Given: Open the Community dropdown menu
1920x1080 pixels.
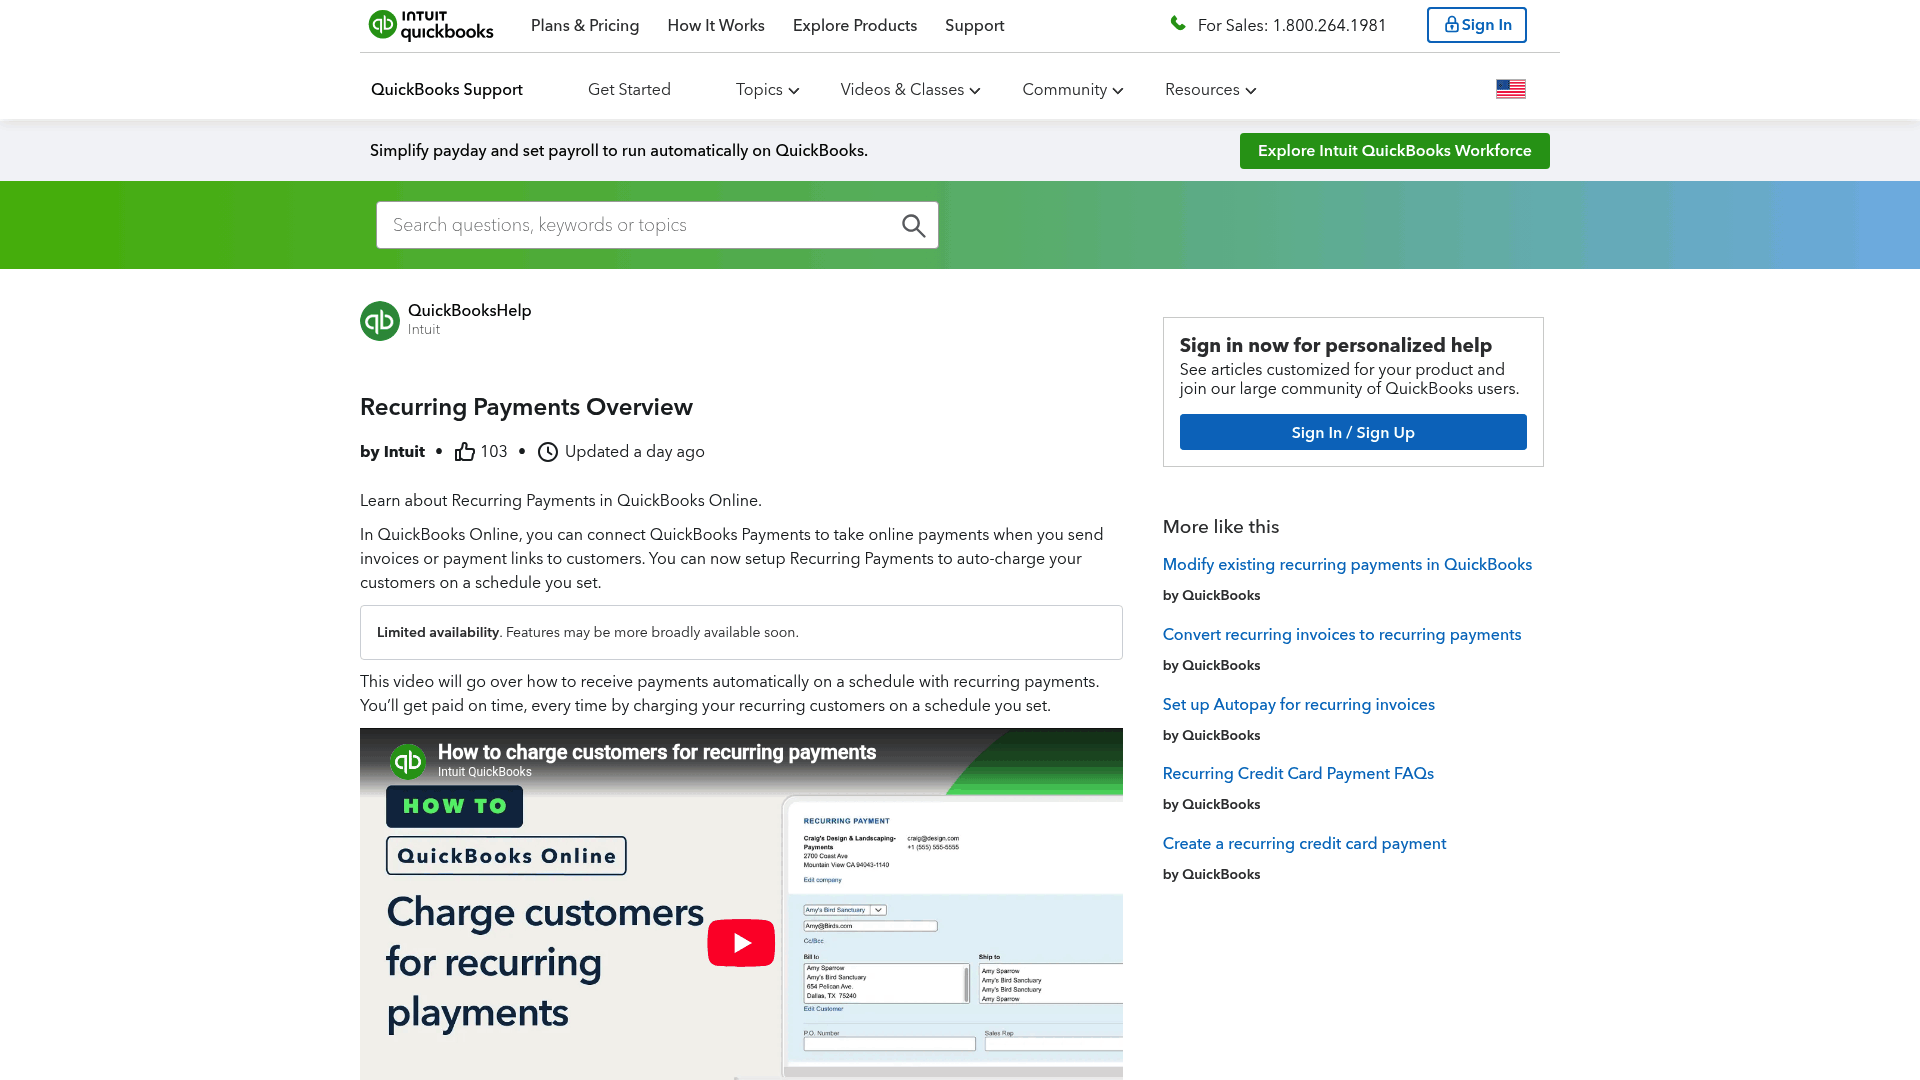Looking at the screenshot, I should pos(1072,90).
